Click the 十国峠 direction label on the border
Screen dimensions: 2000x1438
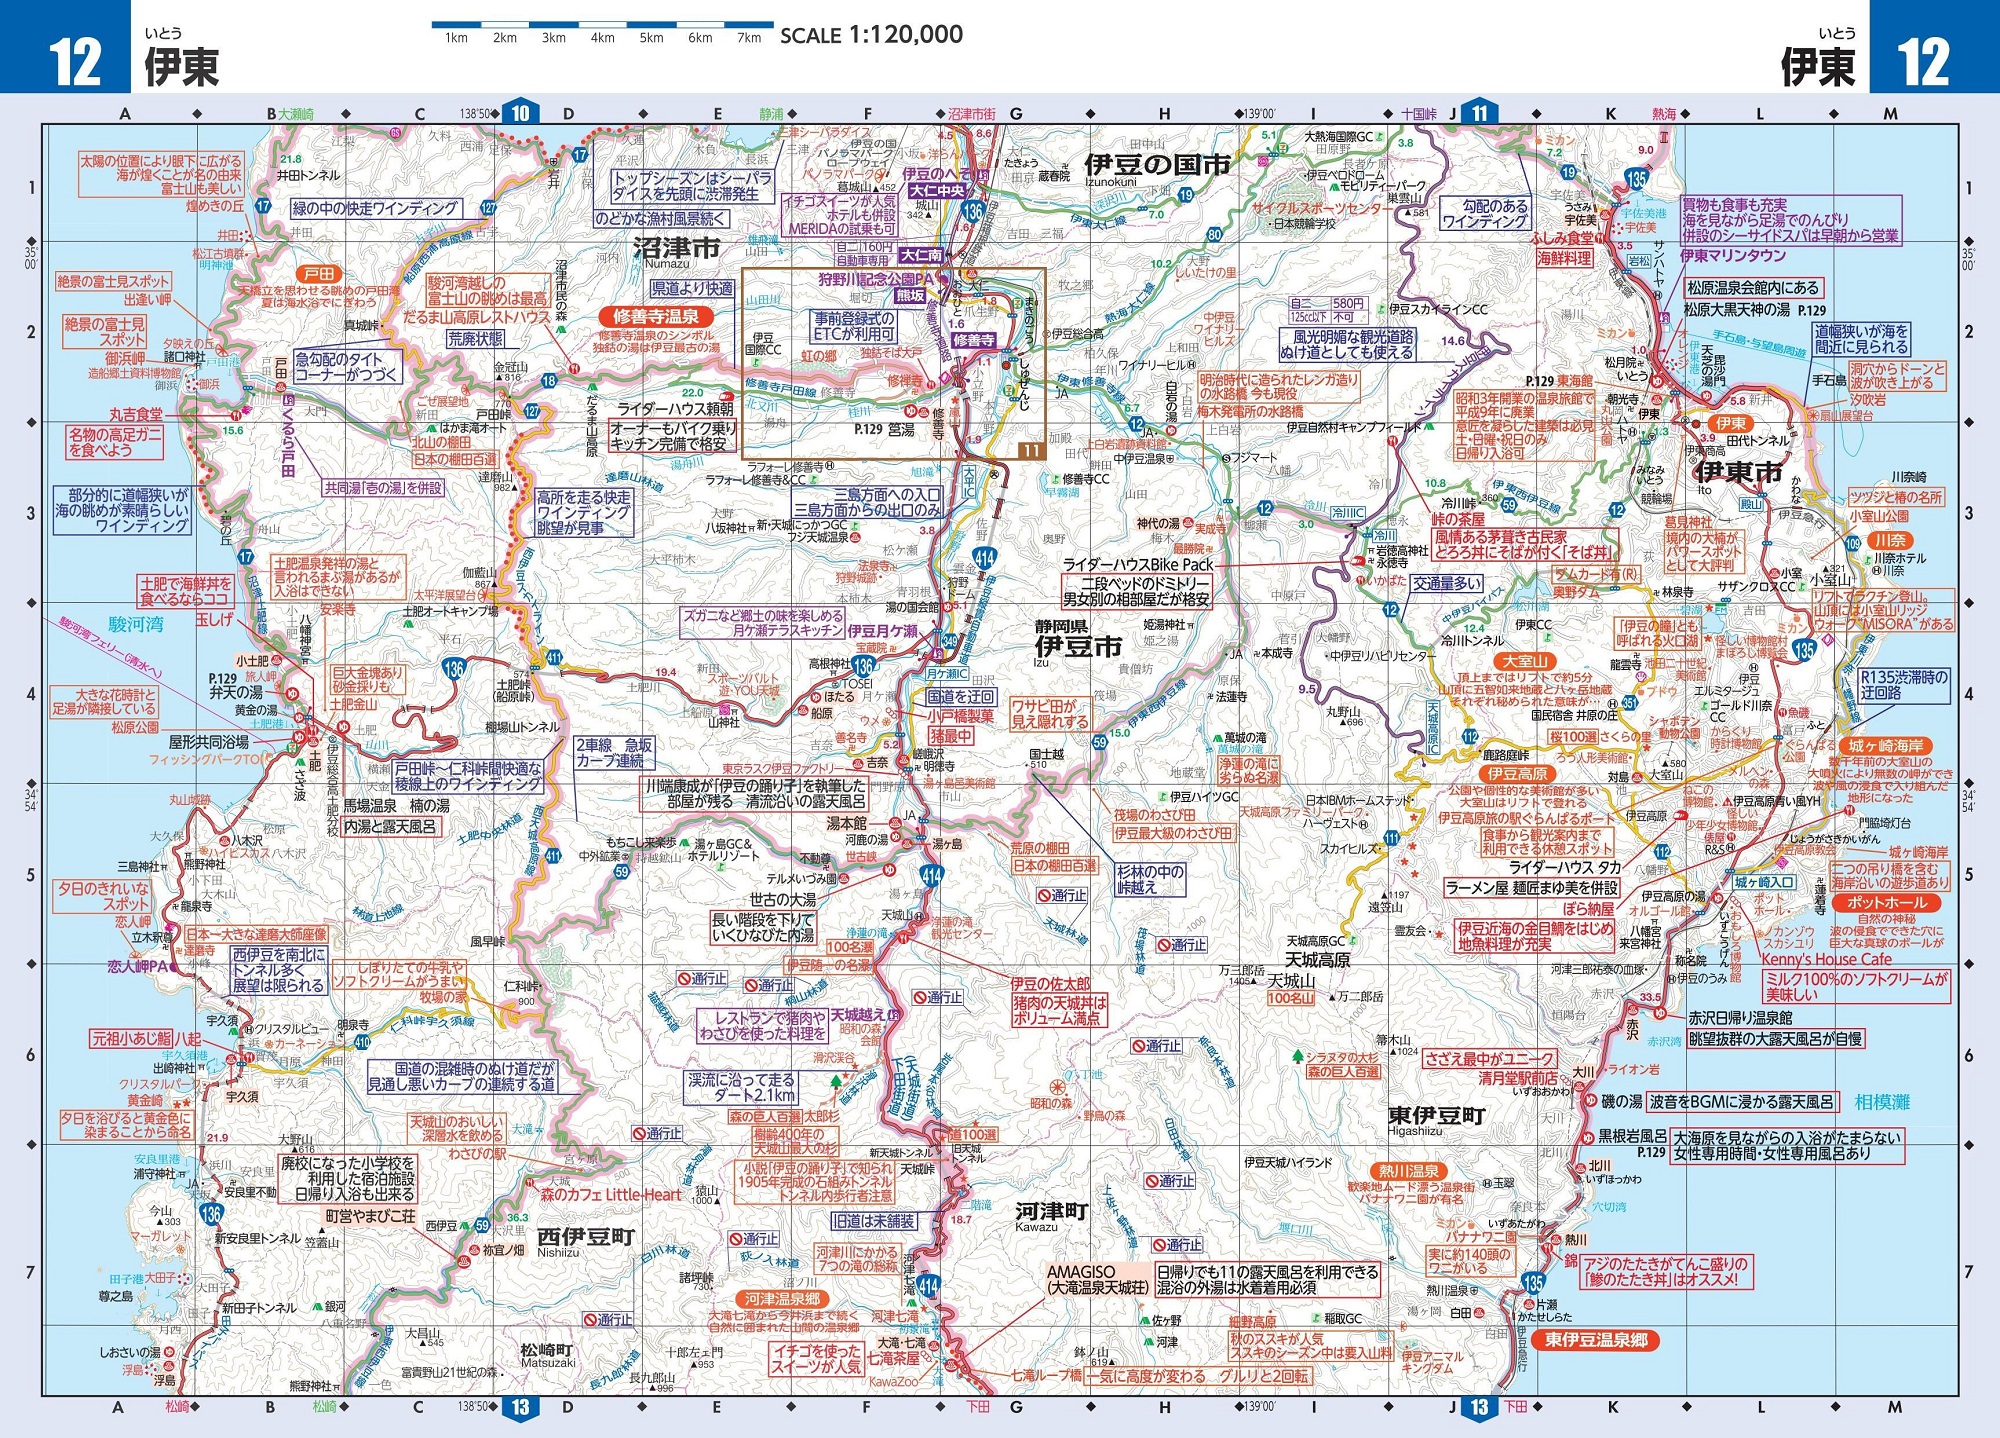coord(1419,114)
